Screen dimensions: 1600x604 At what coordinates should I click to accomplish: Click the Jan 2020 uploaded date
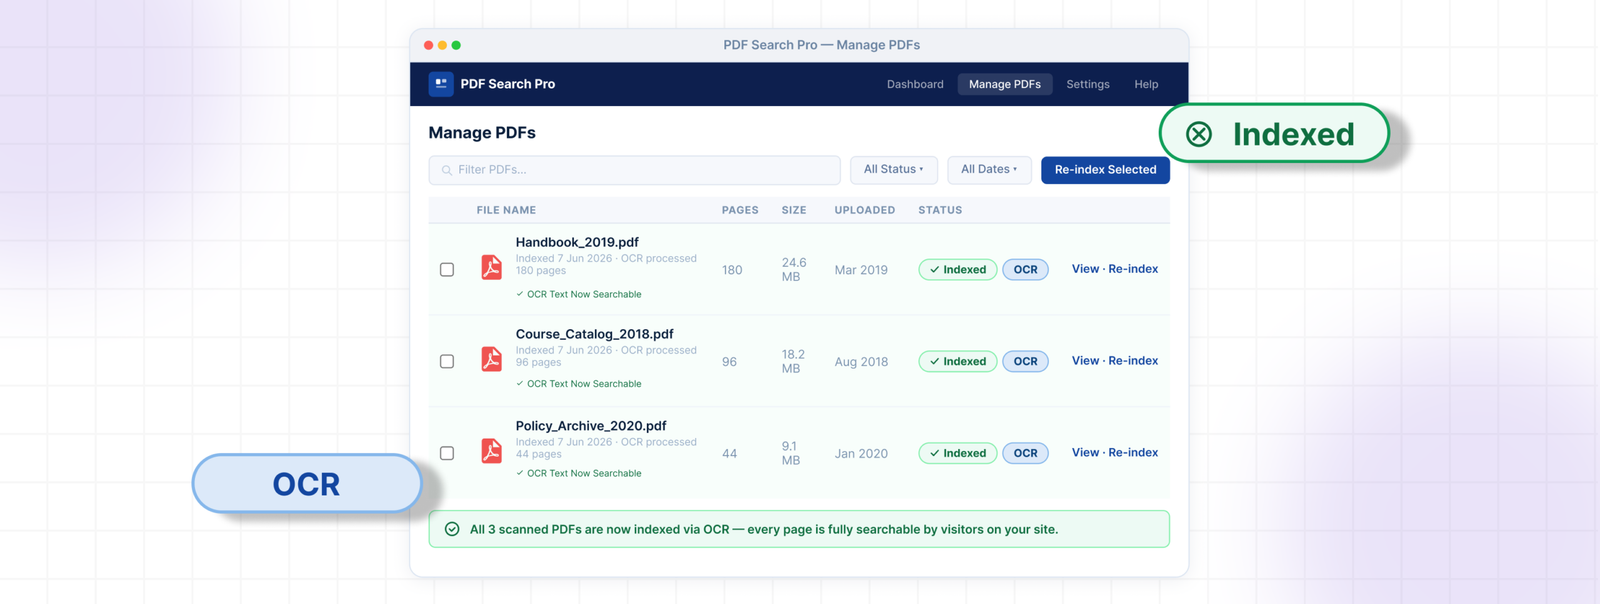point(861,454)
